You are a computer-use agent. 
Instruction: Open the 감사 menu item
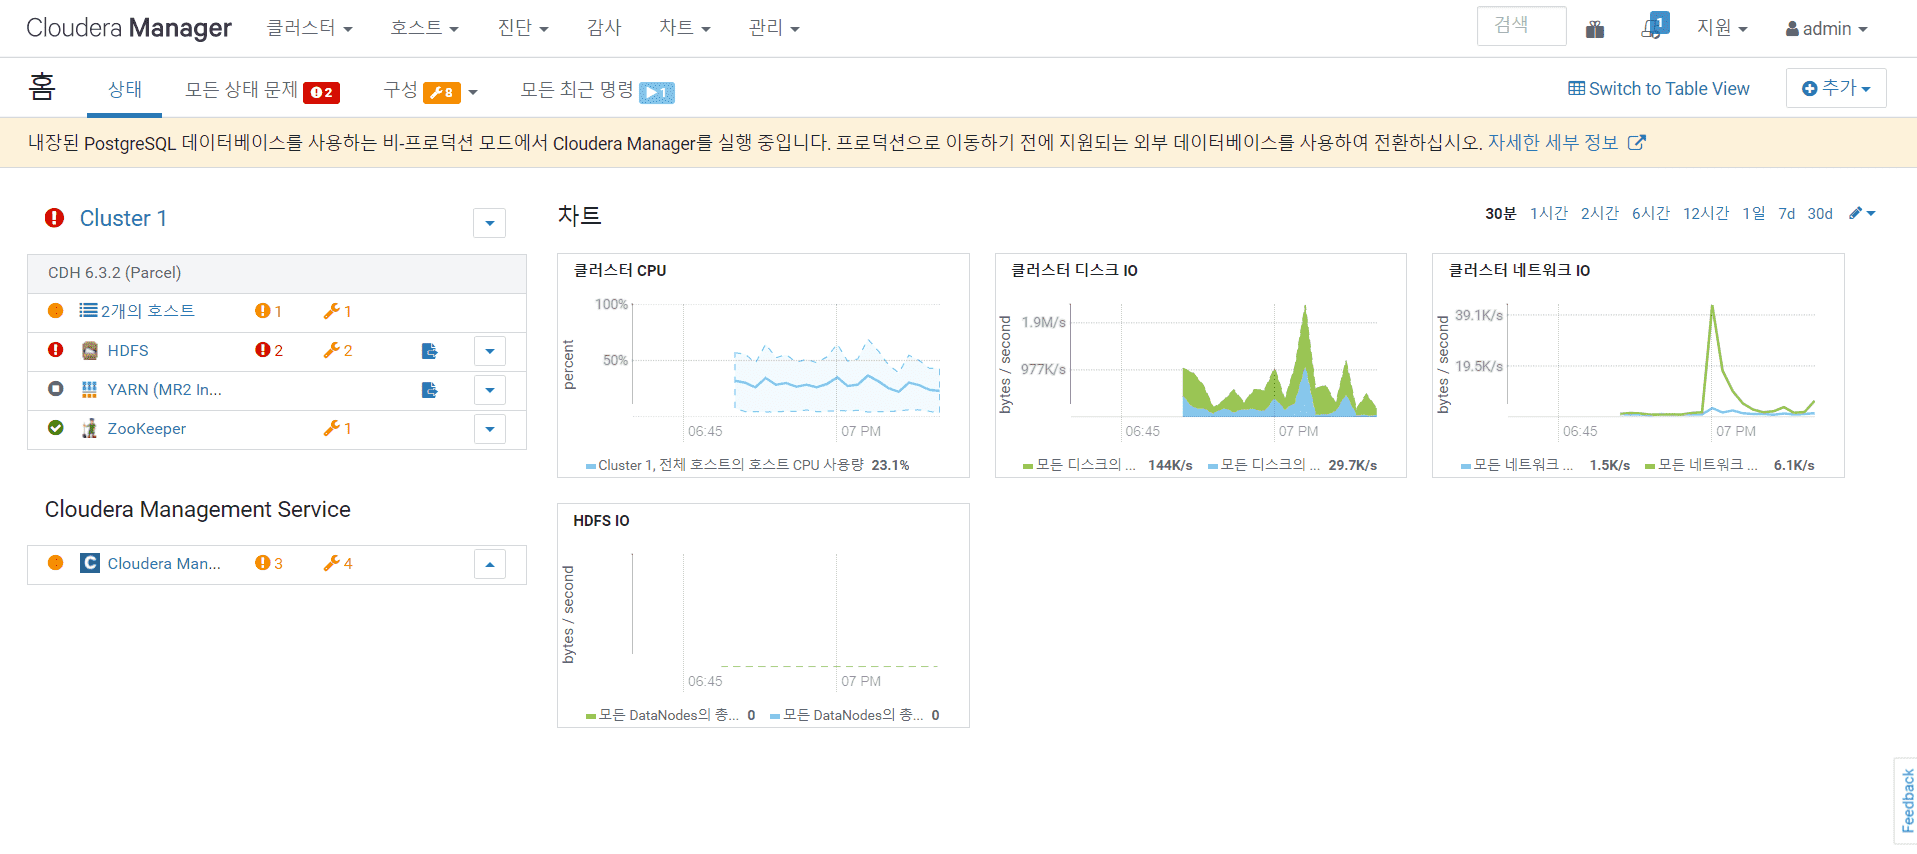click(604, 28)
